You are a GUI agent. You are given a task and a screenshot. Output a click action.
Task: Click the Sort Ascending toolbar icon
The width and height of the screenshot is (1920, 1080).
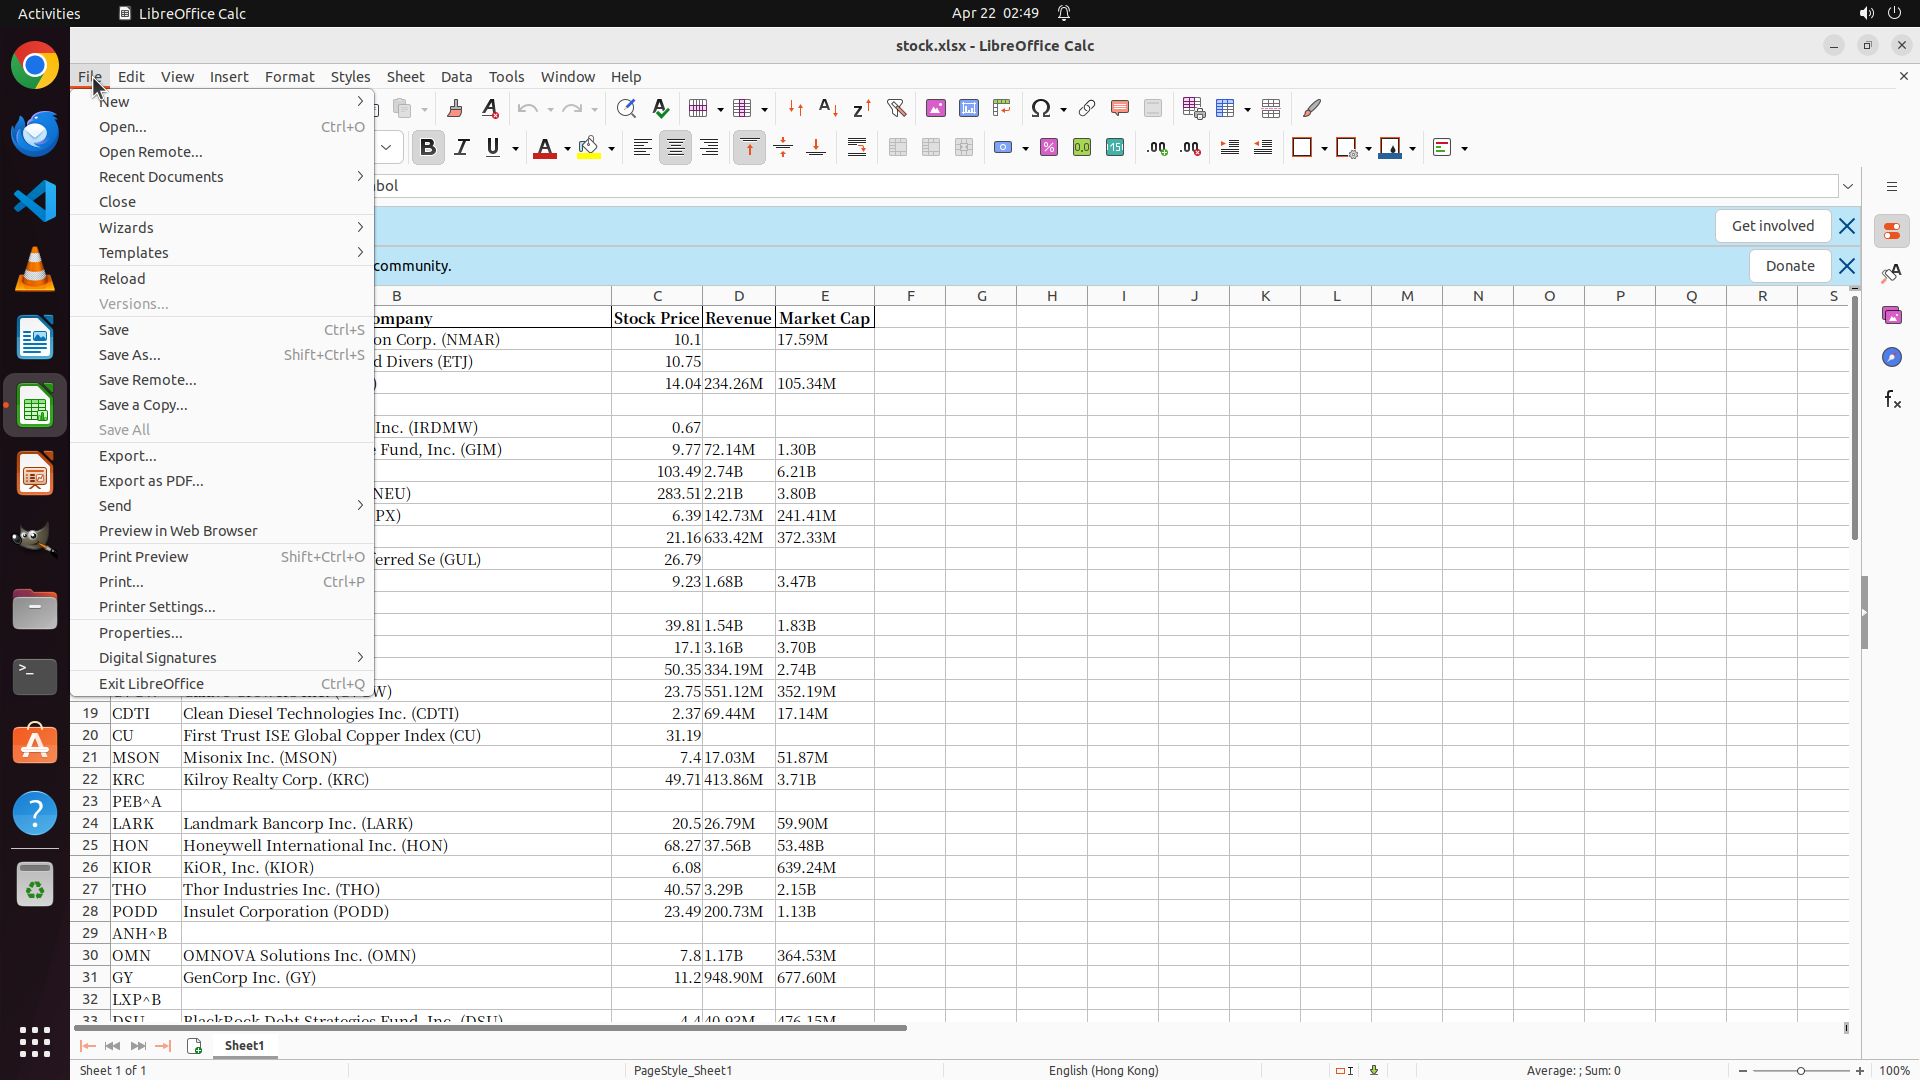tap(828, 108)
